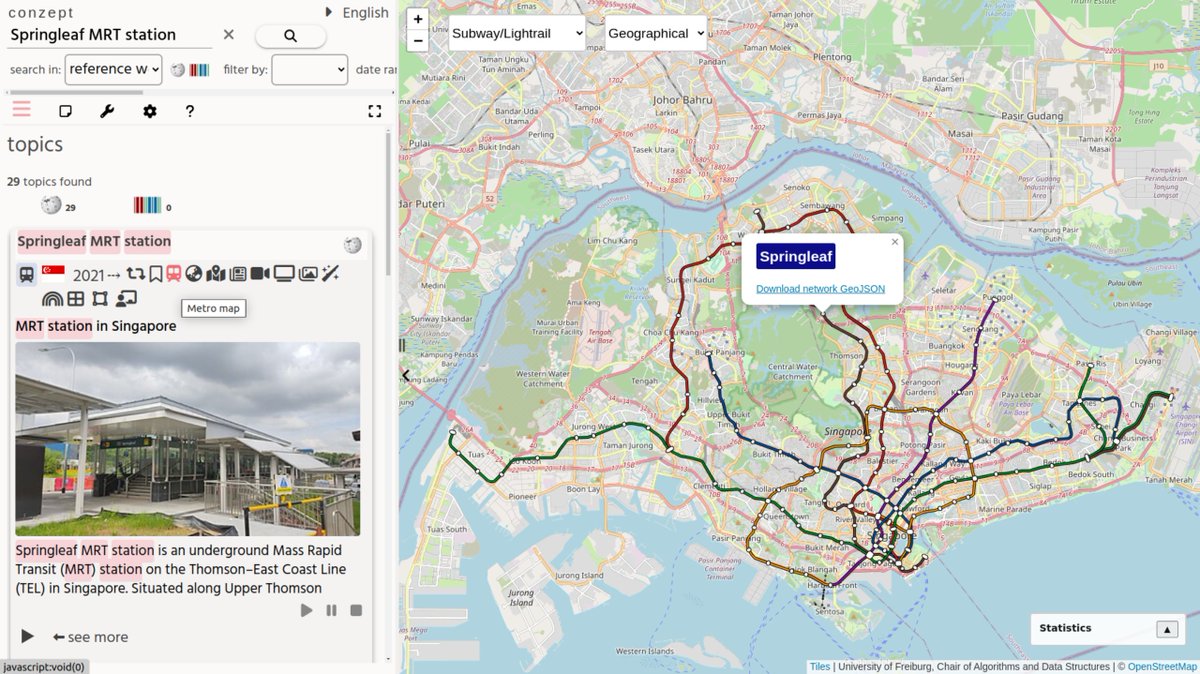Open the question mark help icon

[x=190, y=111]
